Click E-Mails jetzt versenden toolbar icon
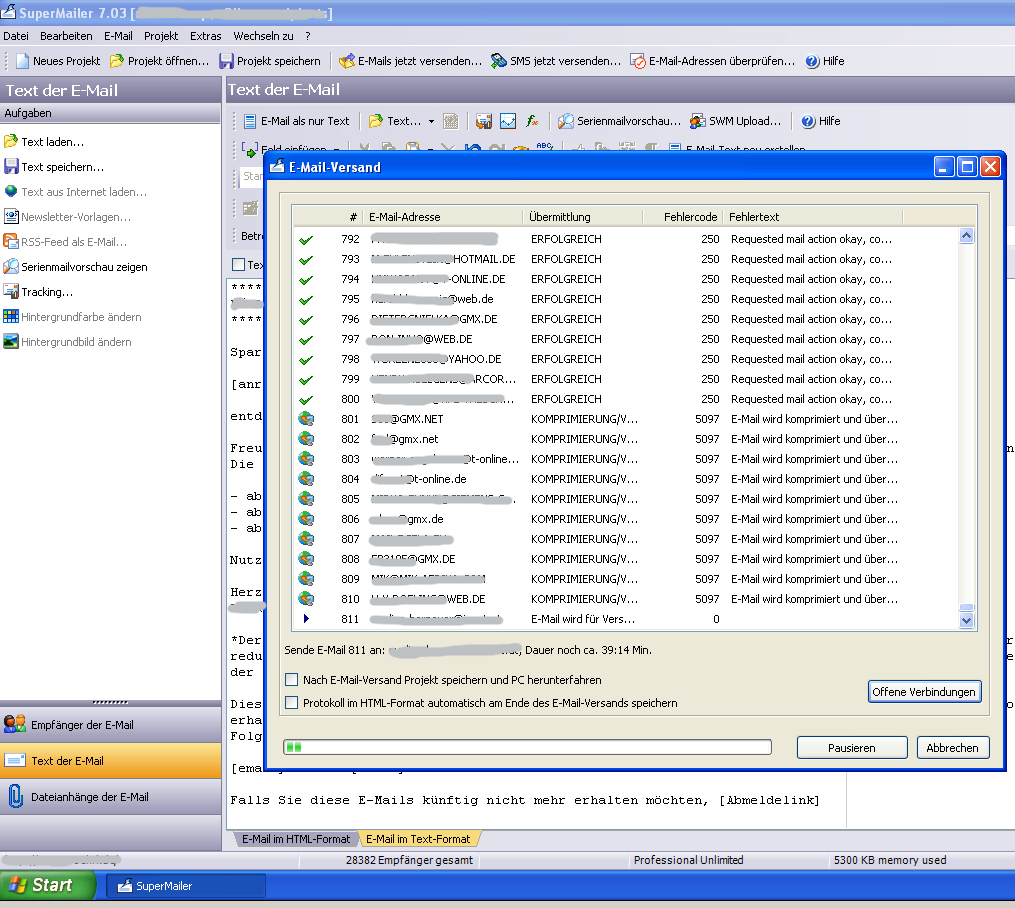Screen dimensions: 1015x908 coord(347,61)
